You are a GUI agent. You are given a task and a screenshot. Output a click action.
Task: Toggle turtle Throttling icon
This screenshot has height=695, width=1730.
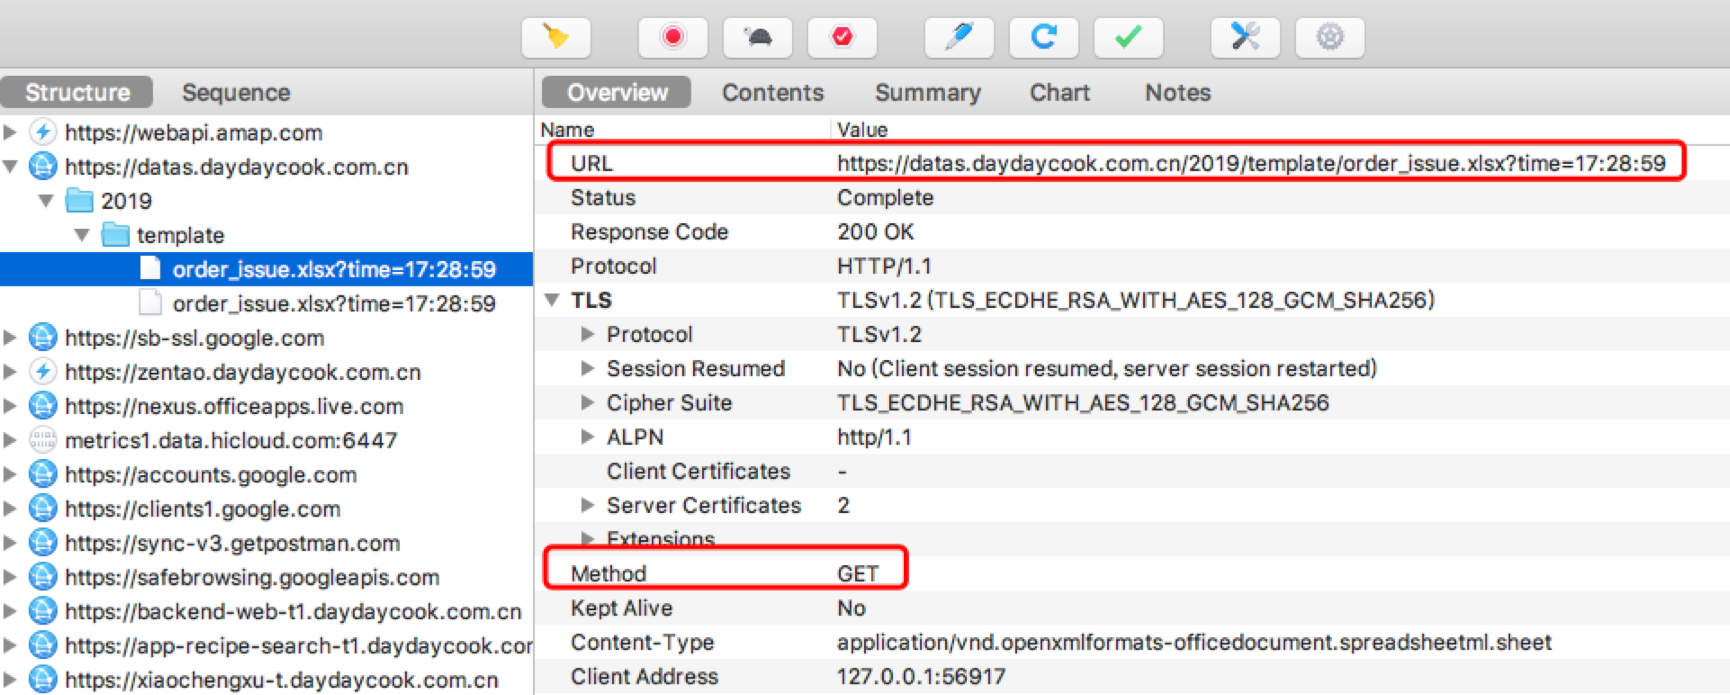(758, 38)
